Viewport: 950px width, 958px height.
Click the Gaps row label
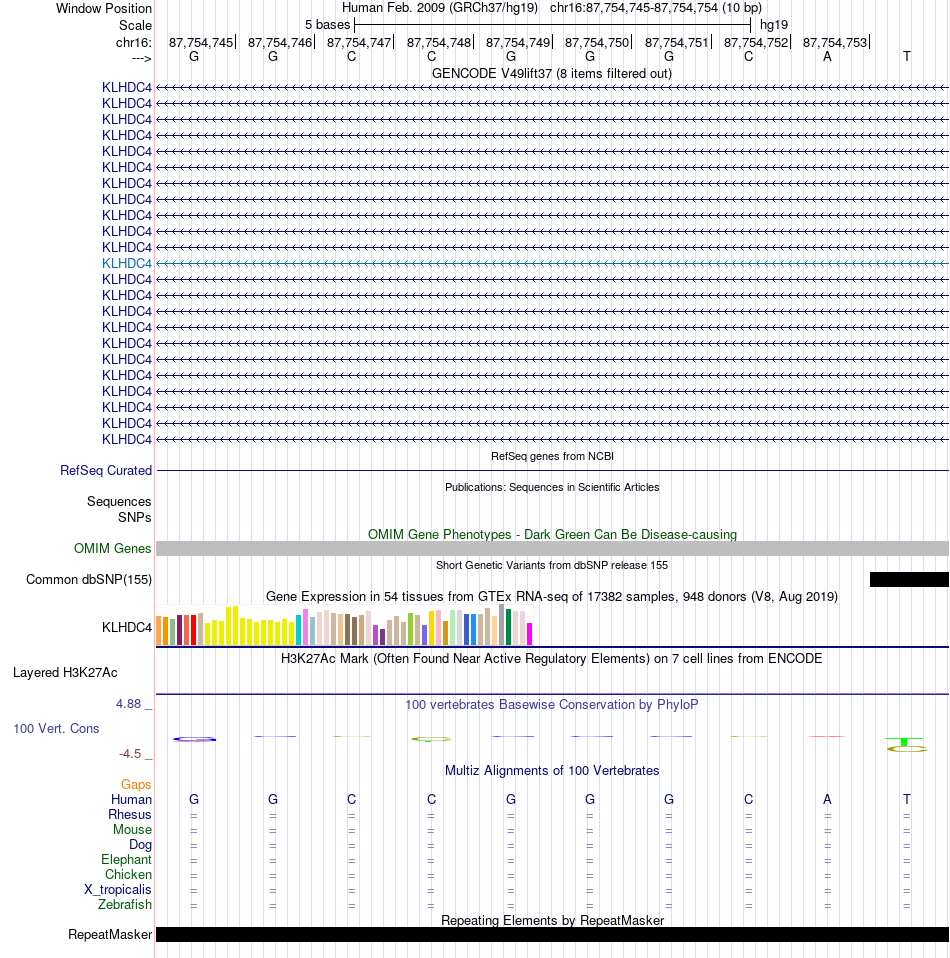(136, 784)
